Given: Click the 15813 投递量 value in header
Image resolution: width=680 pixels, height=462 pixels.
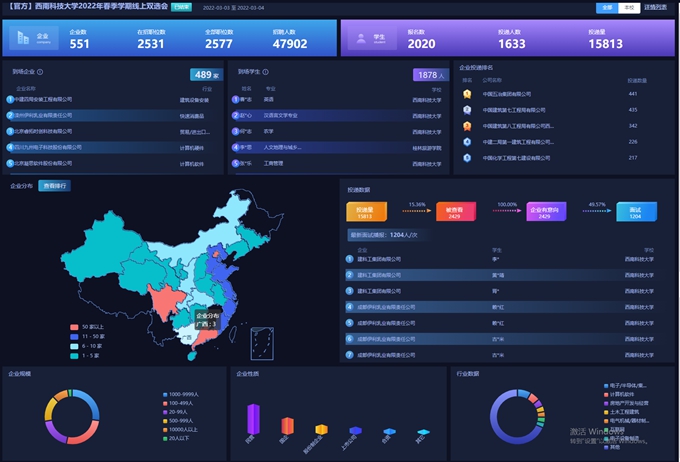Looking at the screenshot, I should click(605, 44).
